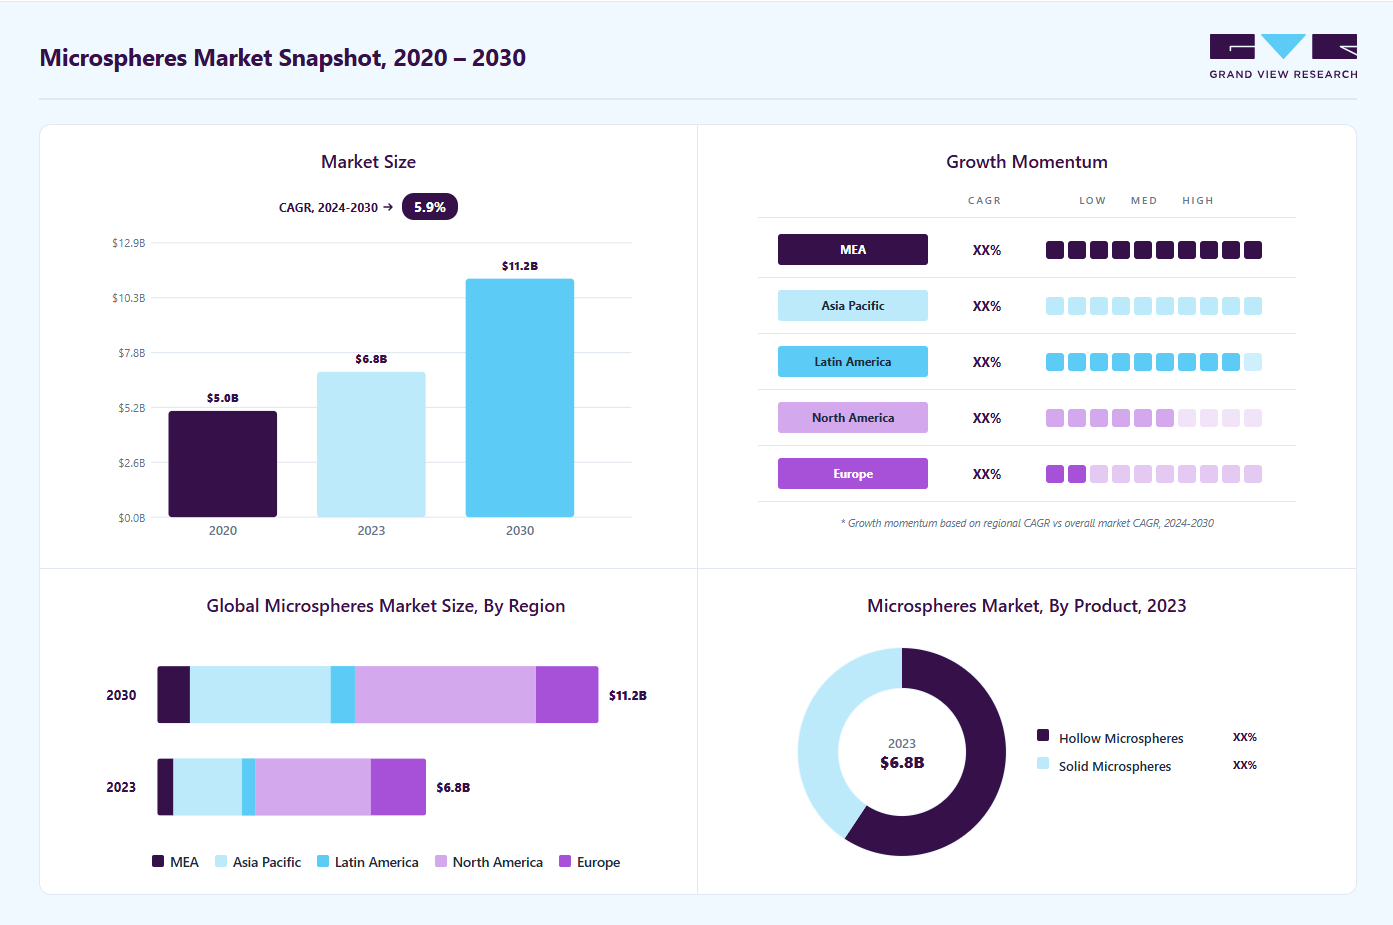Select the Latin America region label
Viewport: 1393px width, 925px height.
(x=853, y=362)
